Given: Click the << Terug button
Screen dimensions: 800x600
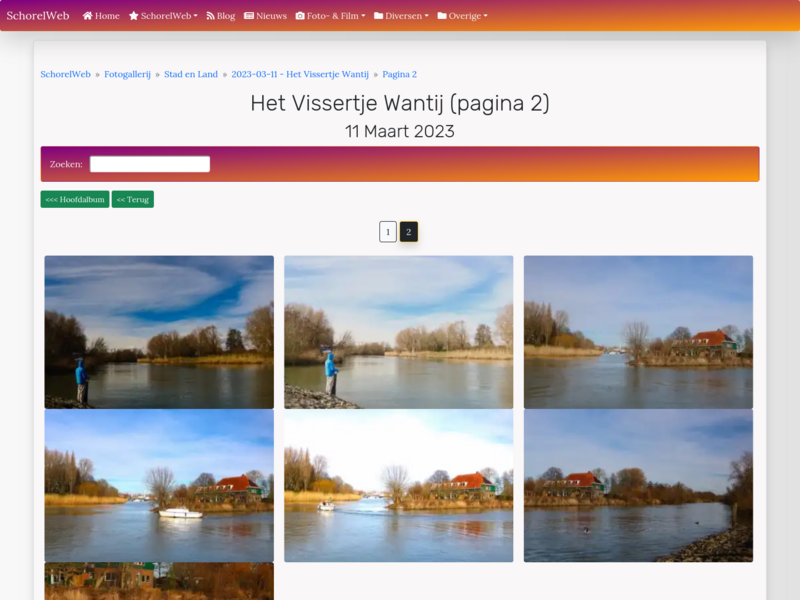Looking at the screenshot, I should pyautogui.click(x=133, y=199).
